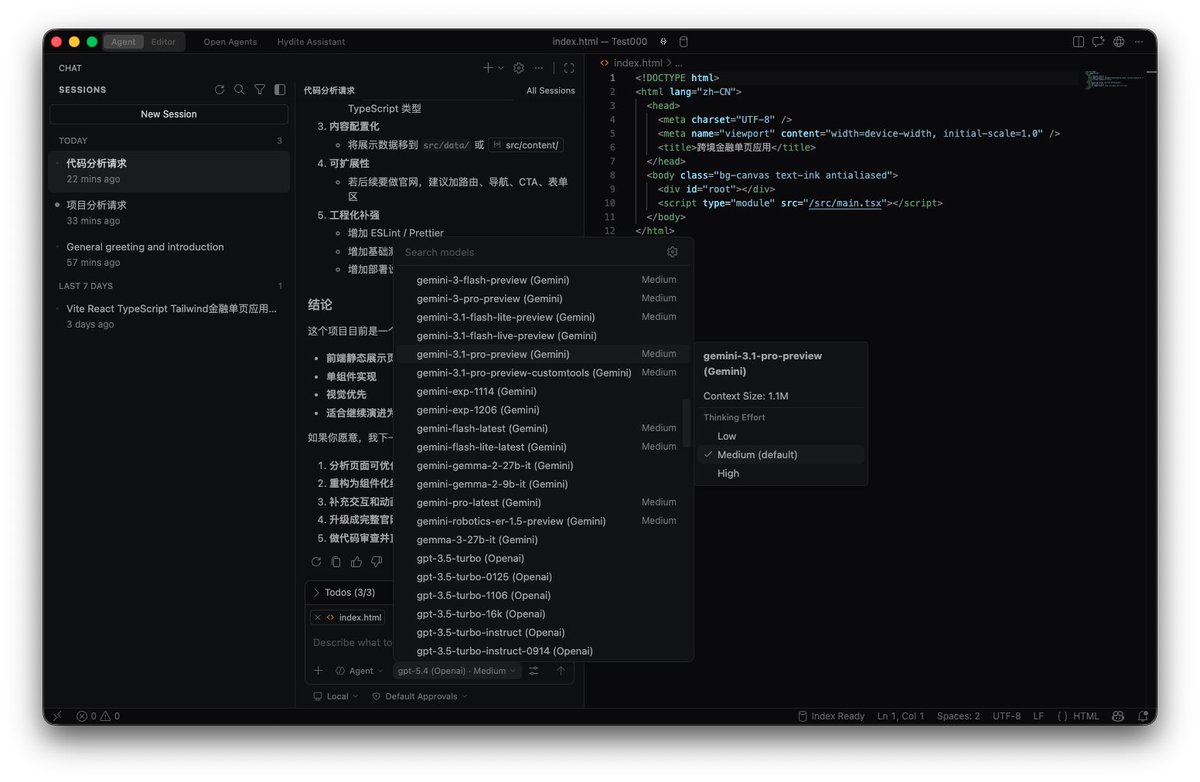Switch to Editor mode in the title bar
This screenshot has height=782, width=1200.
point(163,42)
